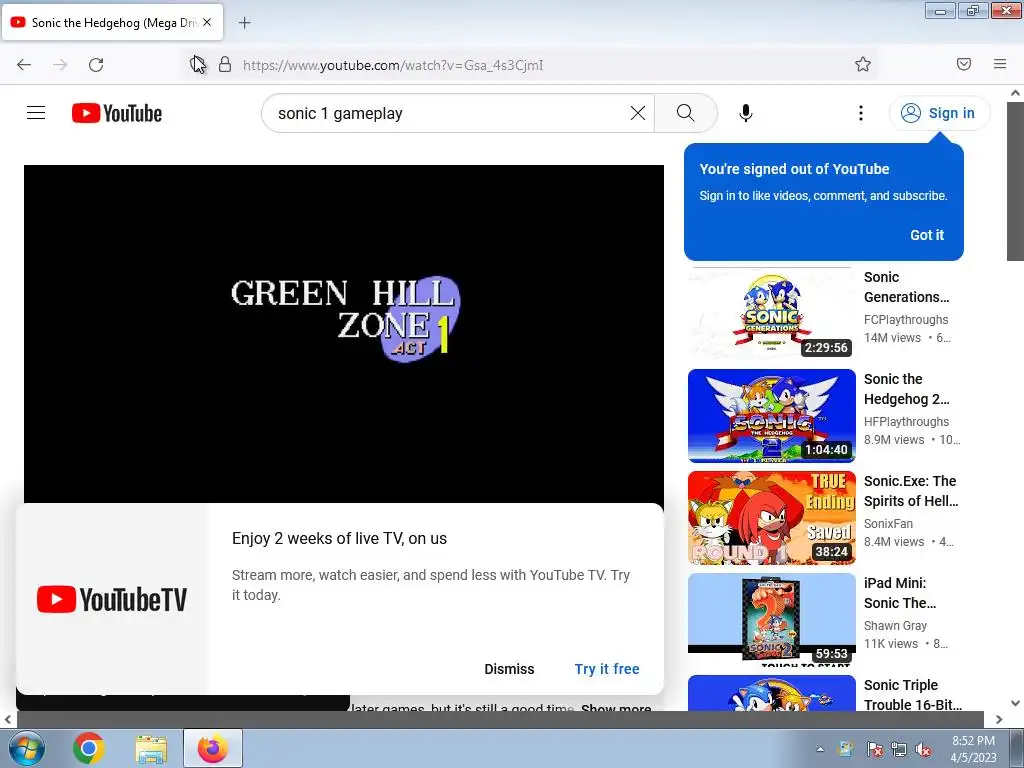Open Sonic Generations video thumbnail

click(771, 313)
